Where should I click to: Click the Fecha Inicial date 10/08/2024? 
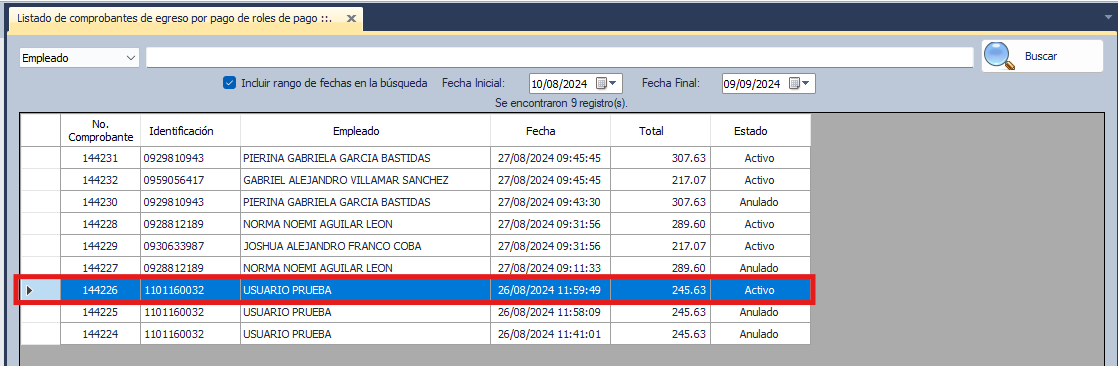click(561, 84)
